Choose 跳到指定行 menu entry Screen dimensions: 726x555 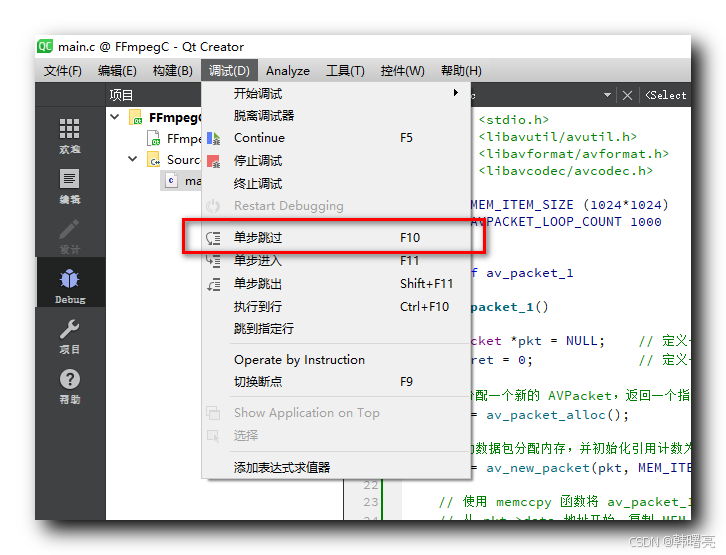point(336,329)
